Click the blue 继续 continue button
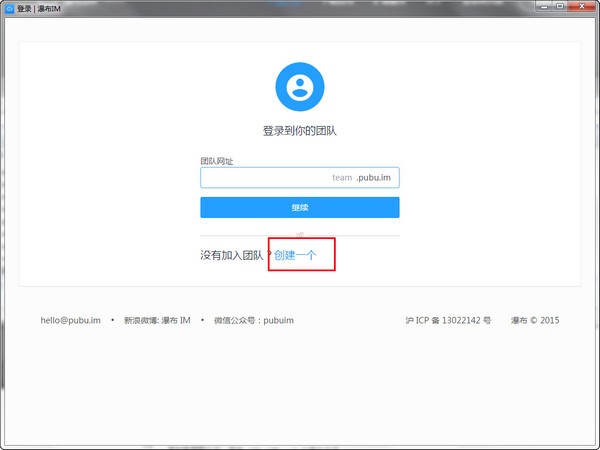 click(x=300, y=207)
